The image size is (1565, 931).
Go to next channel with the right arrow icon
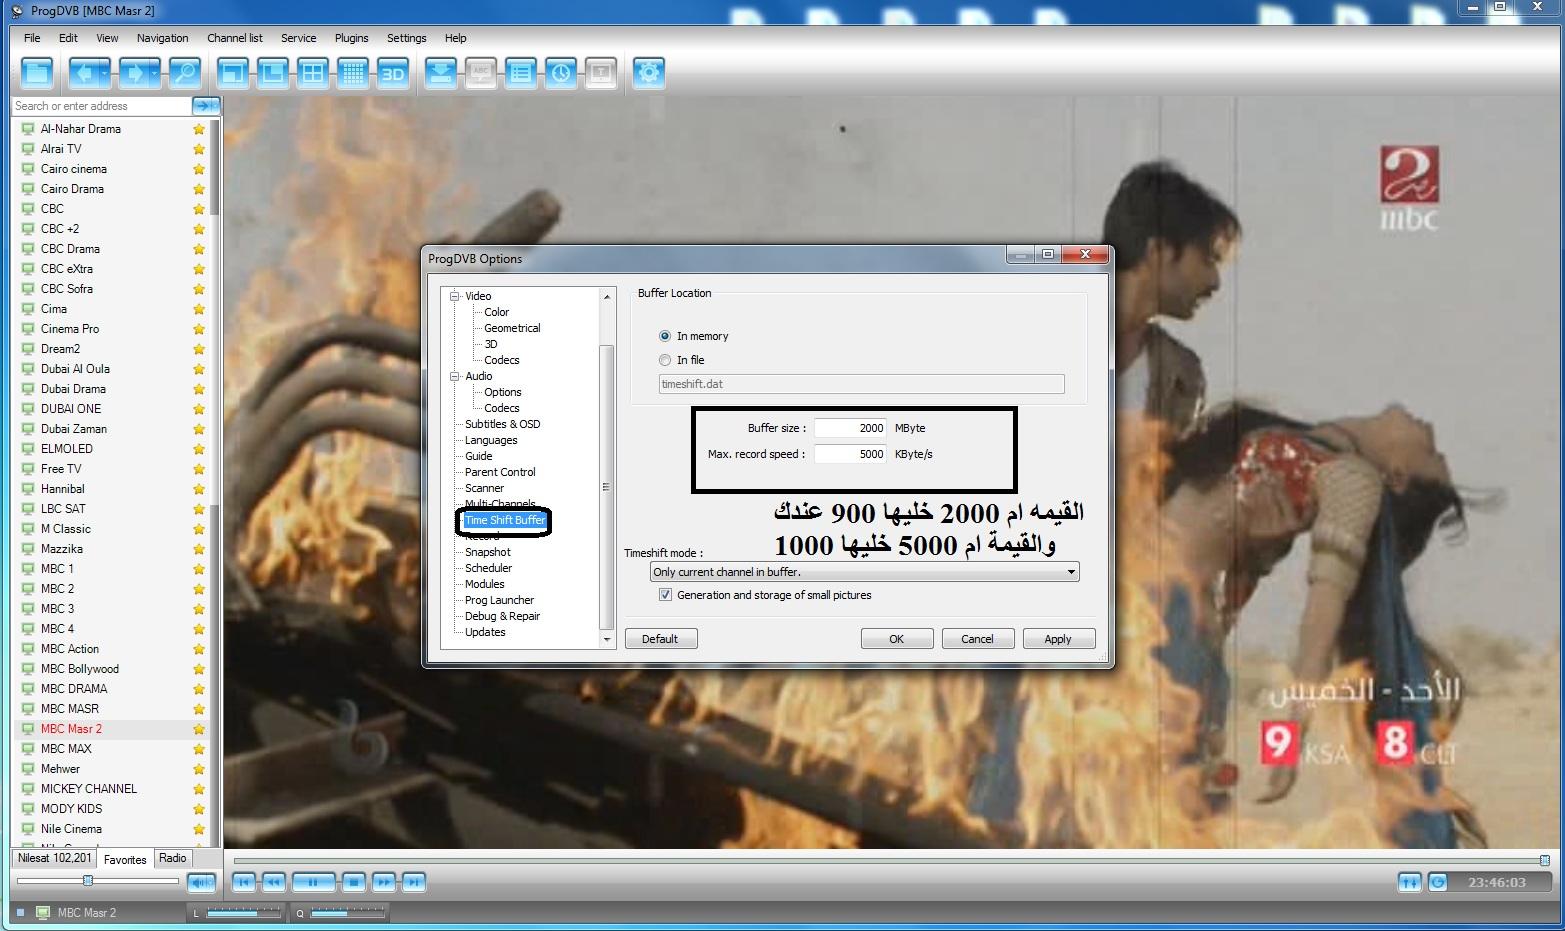click(x=134, y=73)
